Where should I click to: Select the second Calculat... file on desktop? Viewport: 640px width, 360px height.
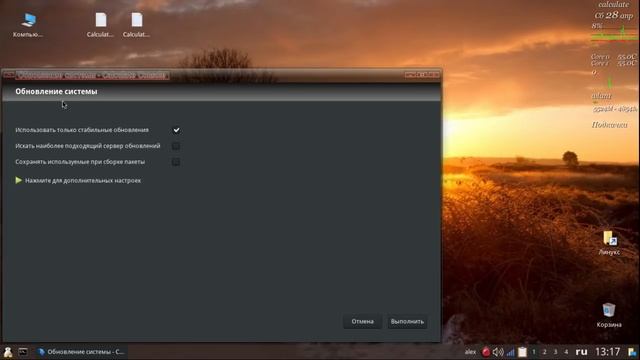[136, 25]
